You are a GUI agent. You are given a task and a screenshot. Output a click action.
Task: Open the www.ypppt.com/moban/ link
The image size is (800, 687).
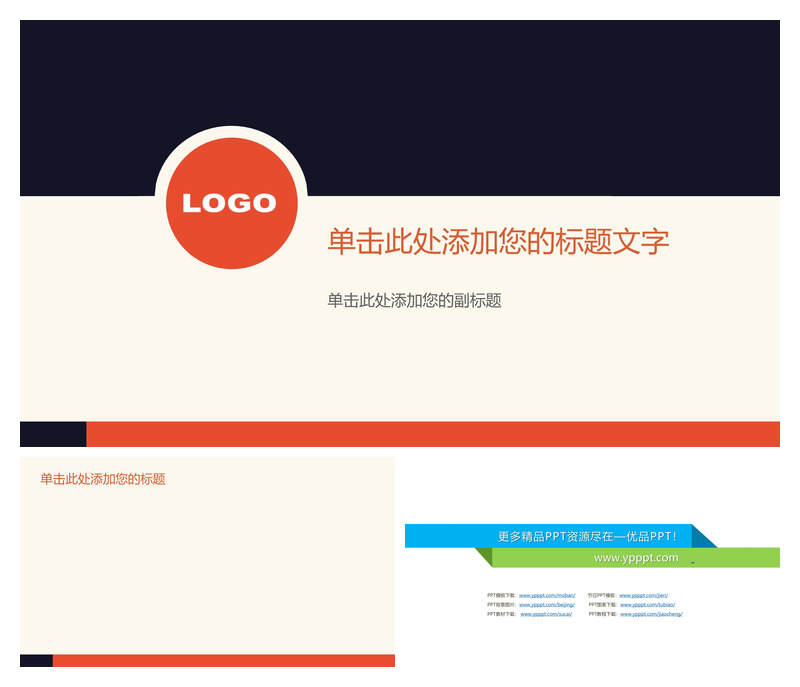tap(547, 595)
